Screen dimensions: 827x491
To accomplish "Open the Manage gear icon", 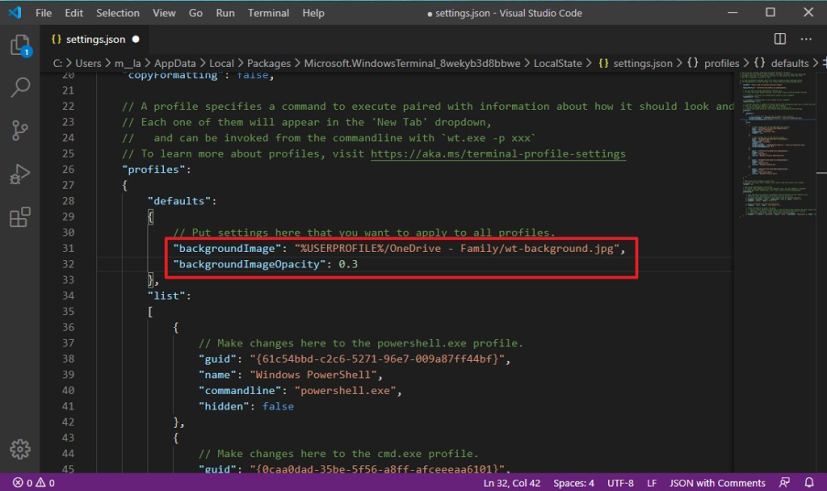I will pos(20,450).
